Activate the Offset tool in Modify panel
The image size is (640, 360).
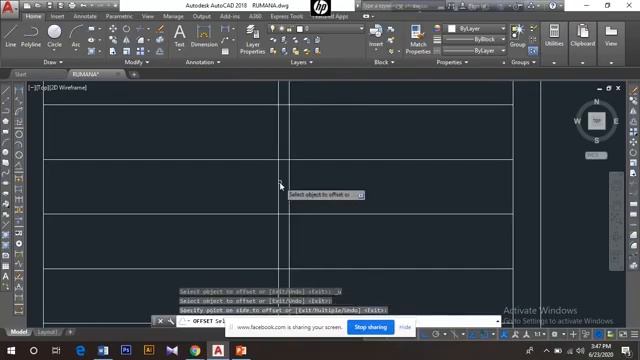[x=160, y=51]
